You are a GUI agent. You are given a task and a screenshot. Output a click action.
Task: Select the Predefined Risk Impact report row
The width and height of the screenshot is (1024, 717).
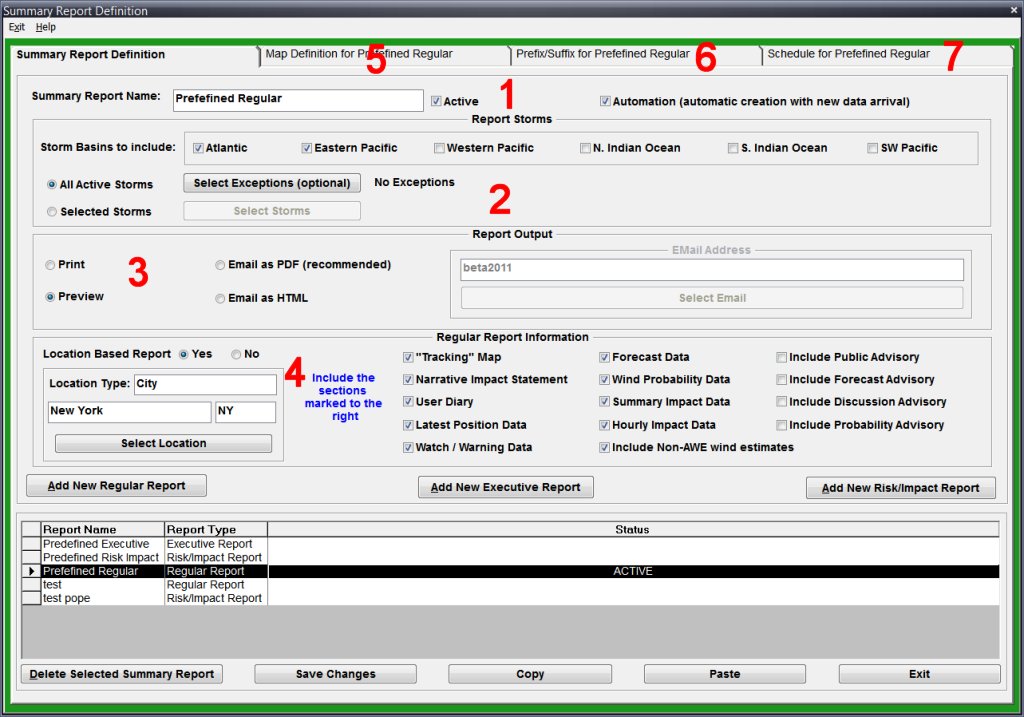click(x=101, y=557)
